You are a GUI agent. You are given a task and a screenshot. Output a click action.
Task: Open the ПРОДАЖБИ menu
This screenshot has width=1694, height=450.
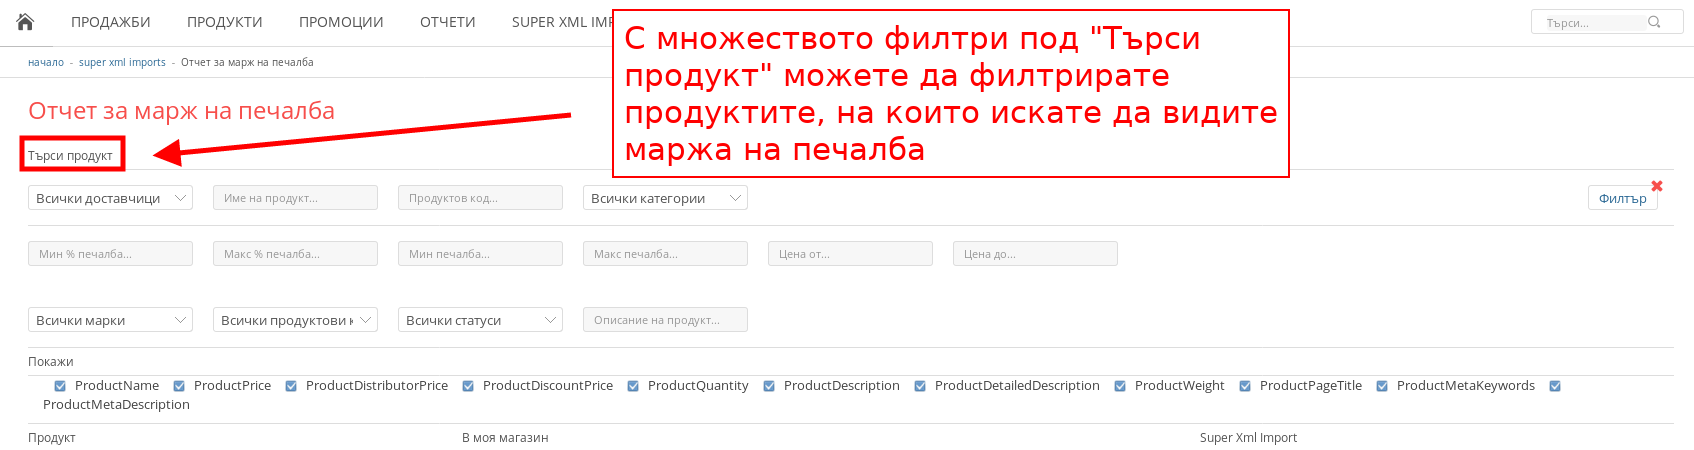click(111, 22)
